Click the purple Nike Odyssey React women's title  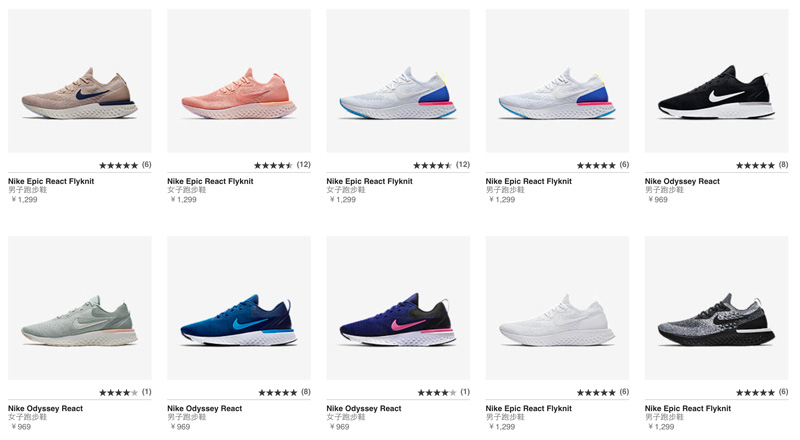[363, 408]
